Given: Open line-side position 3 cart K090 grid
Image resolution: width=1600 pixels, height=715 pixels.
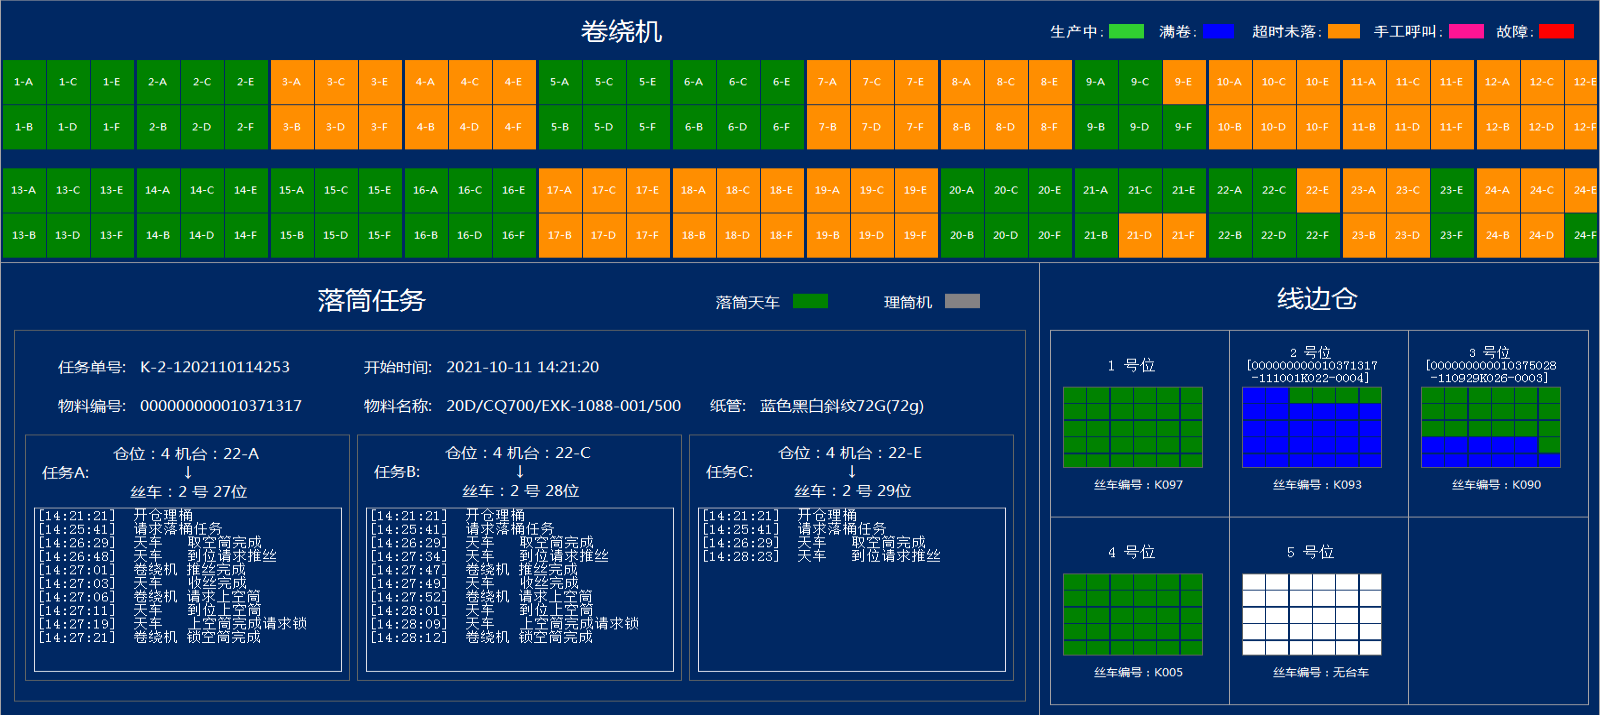Looking at the screenshot, I should point(1491,428).
